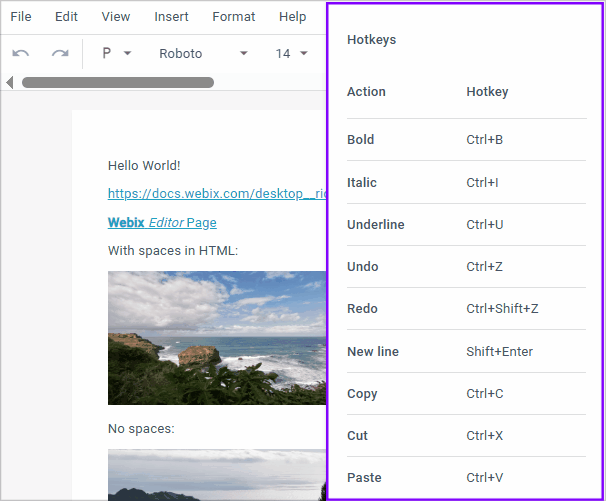Click the Bold row in the Hotkeys list
The height and width of the screenshot is (501, 606).
point(466,140)
